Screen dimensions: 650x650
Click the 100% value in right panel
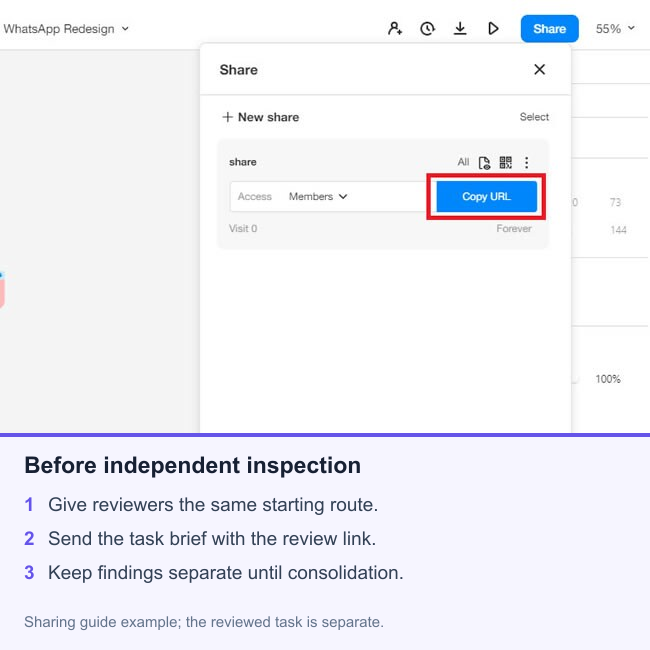pyautogui.click(x=608, y=379)
